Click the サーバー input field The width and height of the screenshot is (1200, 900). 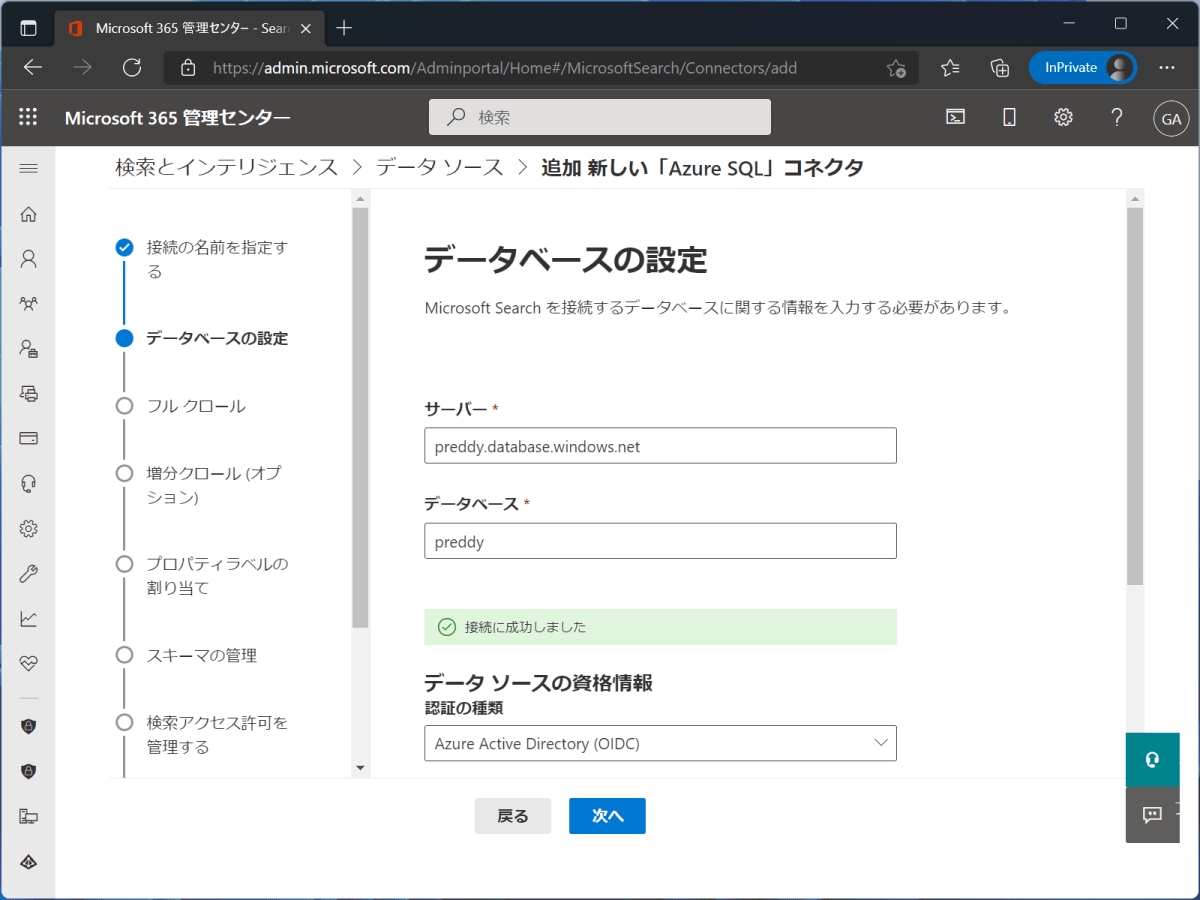[660, 446]
